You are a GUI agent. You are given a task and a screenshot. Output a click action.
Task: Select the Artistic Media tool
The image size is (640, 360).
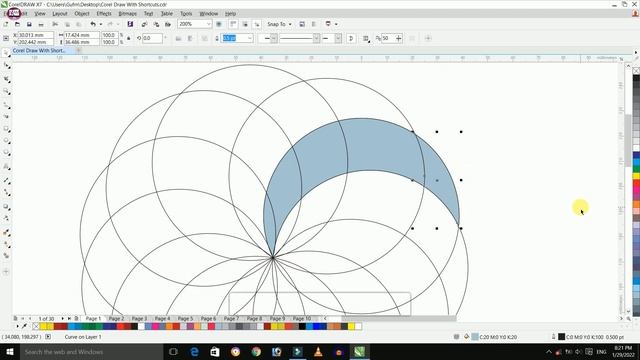[x=6, y=117]
